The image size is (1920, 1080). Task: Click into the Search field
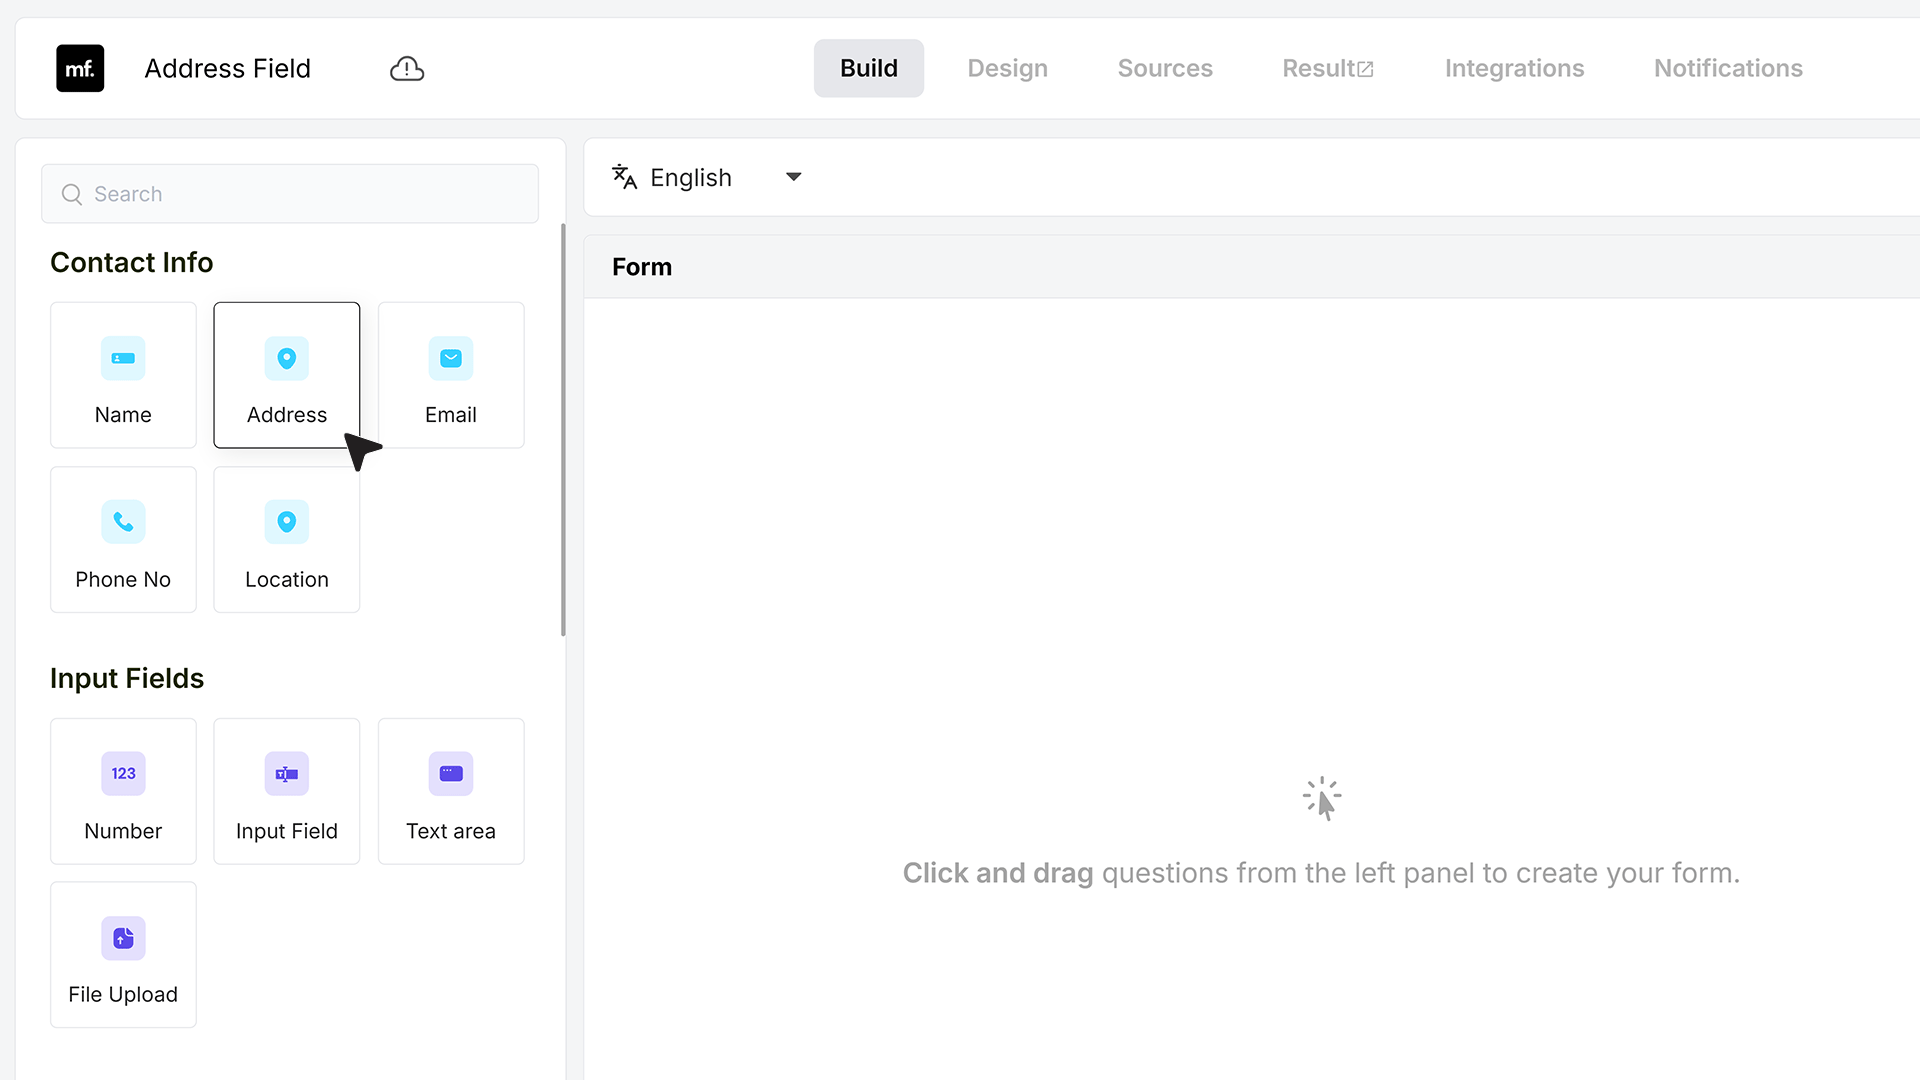pyautogui.click(x=290, y=194)
